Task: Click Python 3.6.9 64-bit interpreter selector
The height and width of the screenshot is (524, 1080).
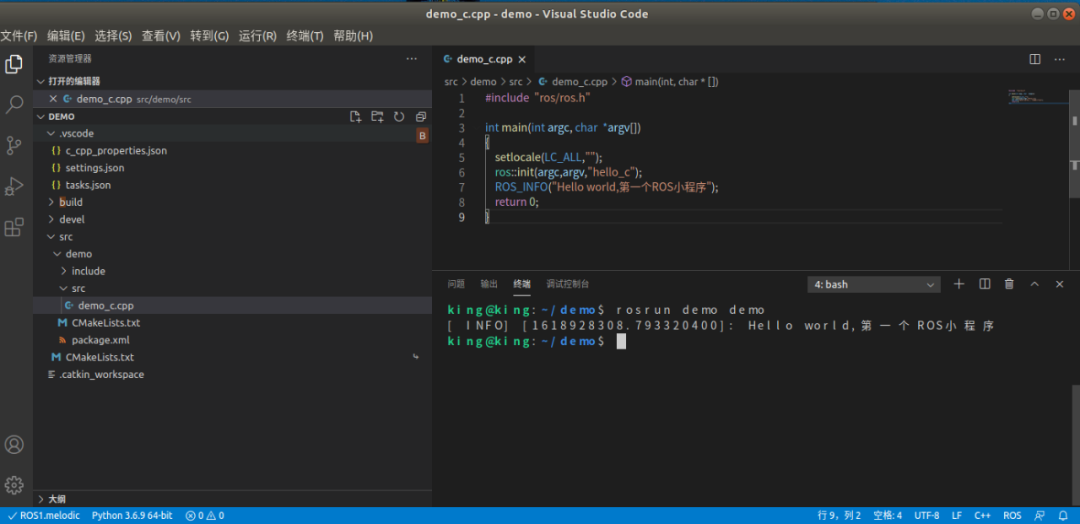Action: click(132, 516)
